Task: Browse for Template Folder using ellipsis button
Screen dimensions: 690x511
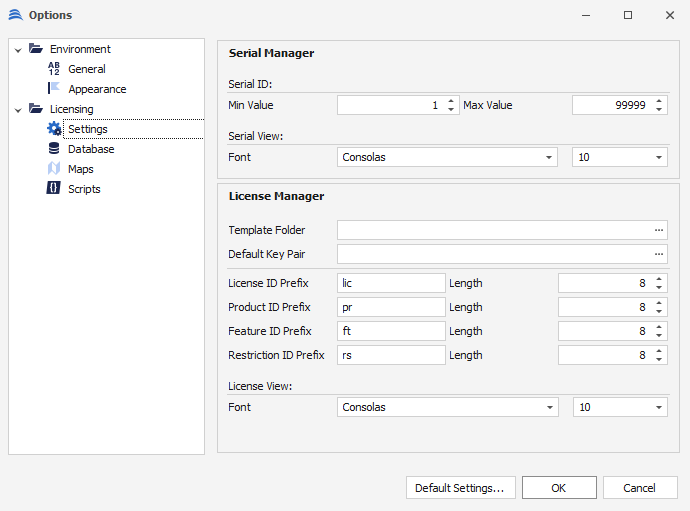Action: (x=659, y=230)
